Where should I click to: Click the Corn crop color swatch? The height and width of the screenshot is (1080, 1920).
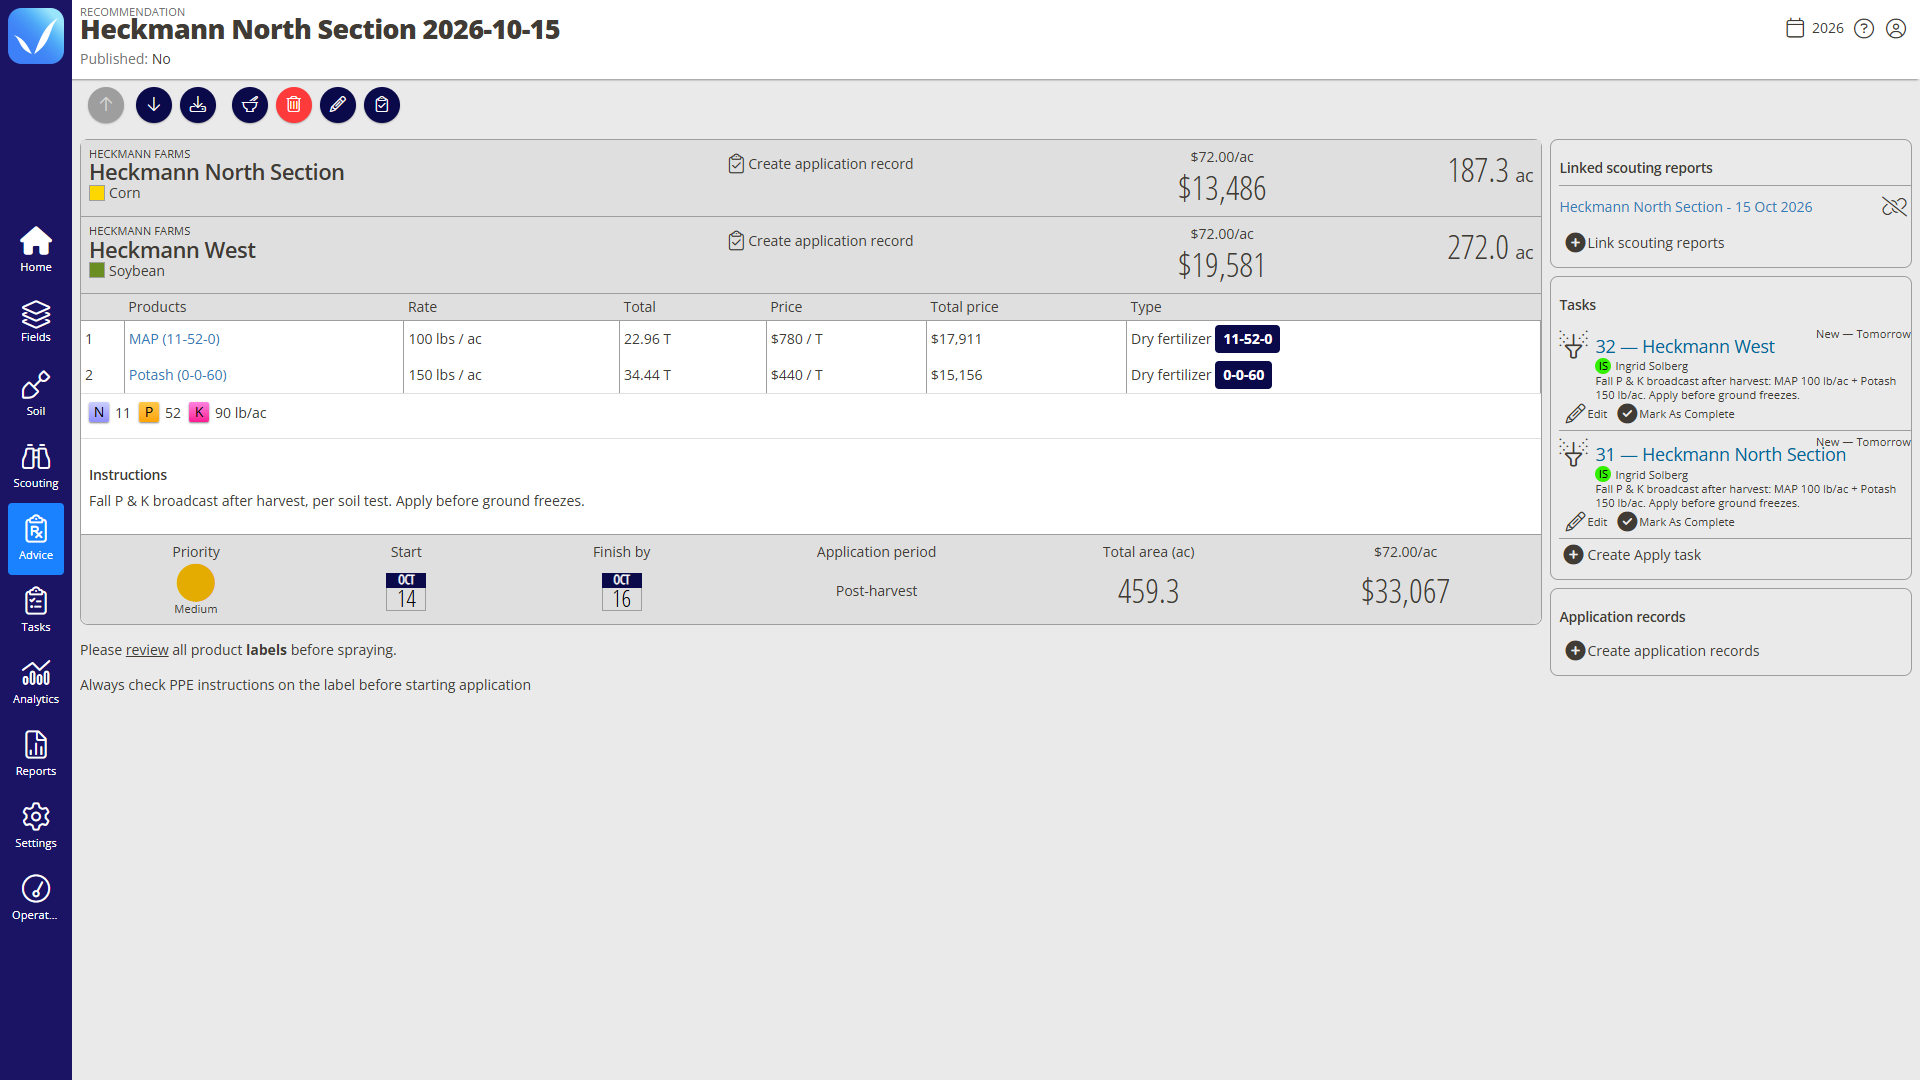(x=97, y=194)
